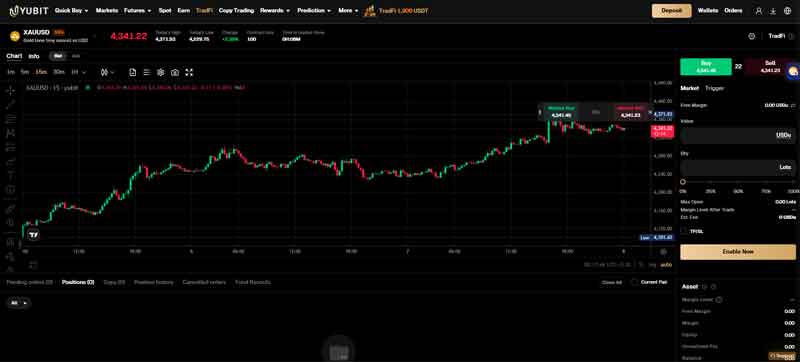Click the download app icon in header

[x=773, y=11]
